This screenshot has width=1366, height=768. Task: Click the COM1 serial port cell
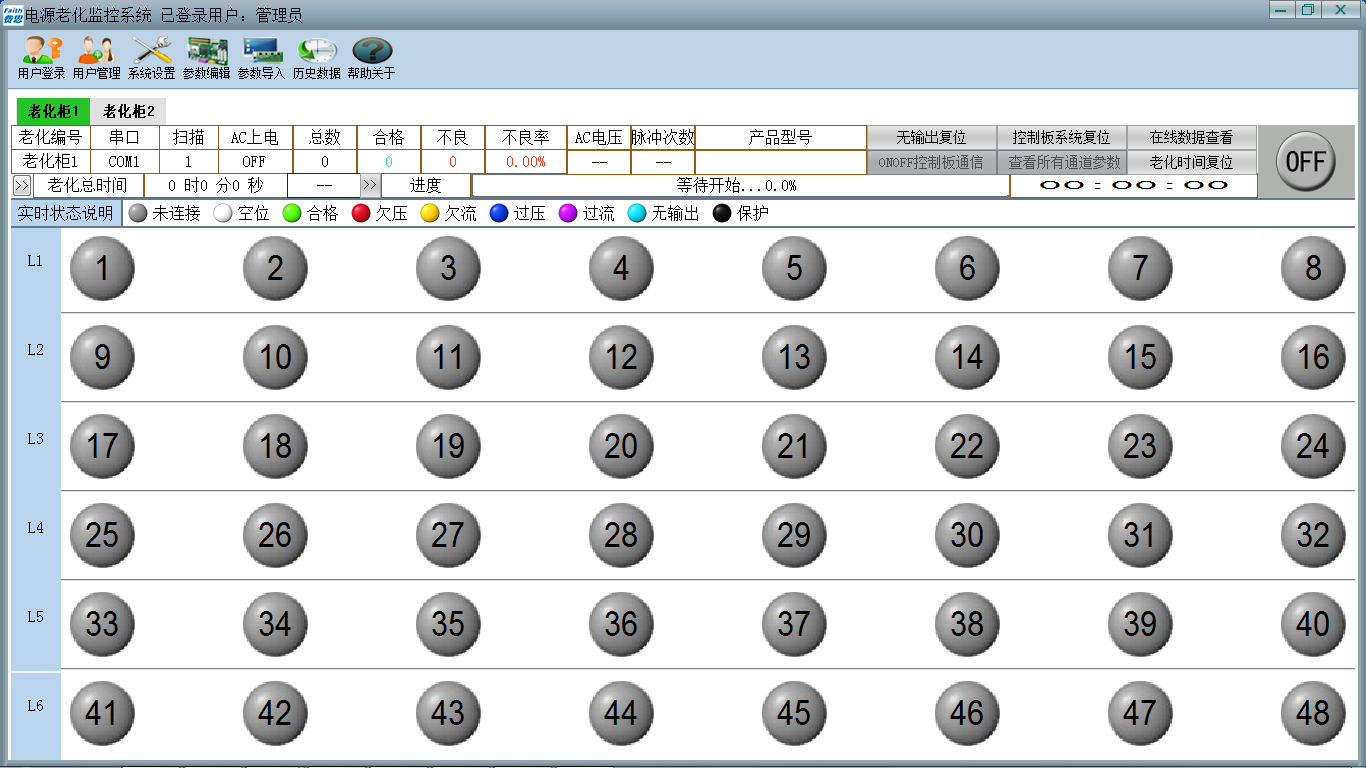pos(124,161)
